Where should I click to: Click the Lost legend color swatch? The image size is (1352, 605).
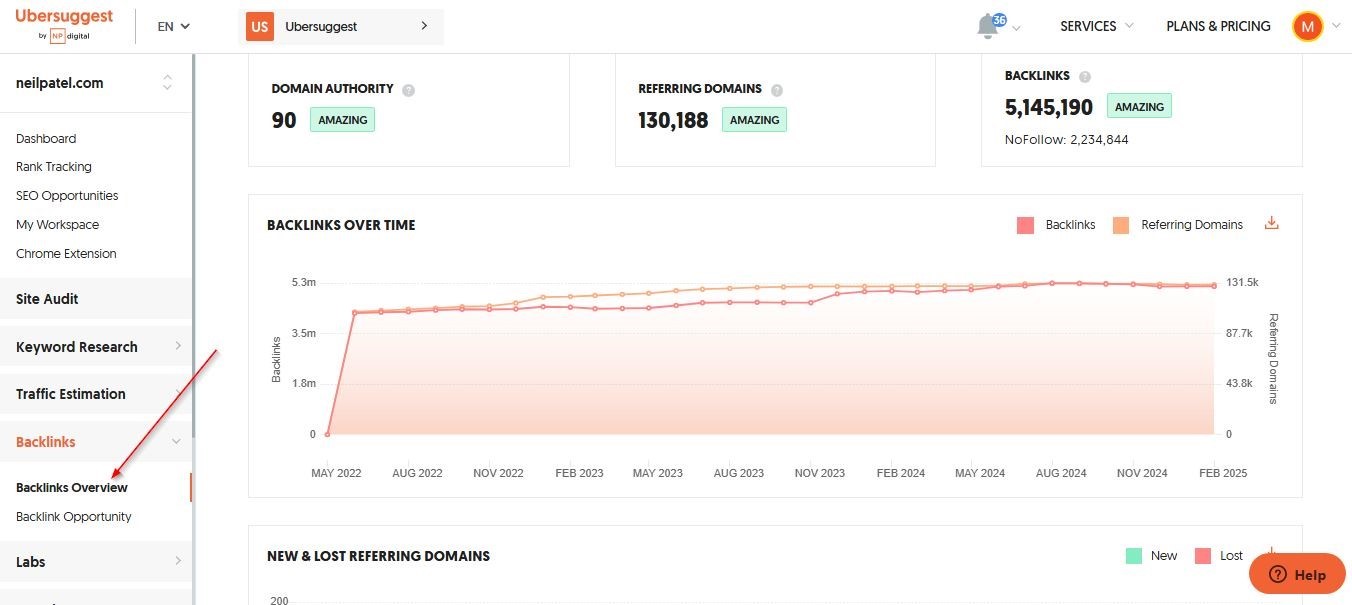[x=1203, y=556]
